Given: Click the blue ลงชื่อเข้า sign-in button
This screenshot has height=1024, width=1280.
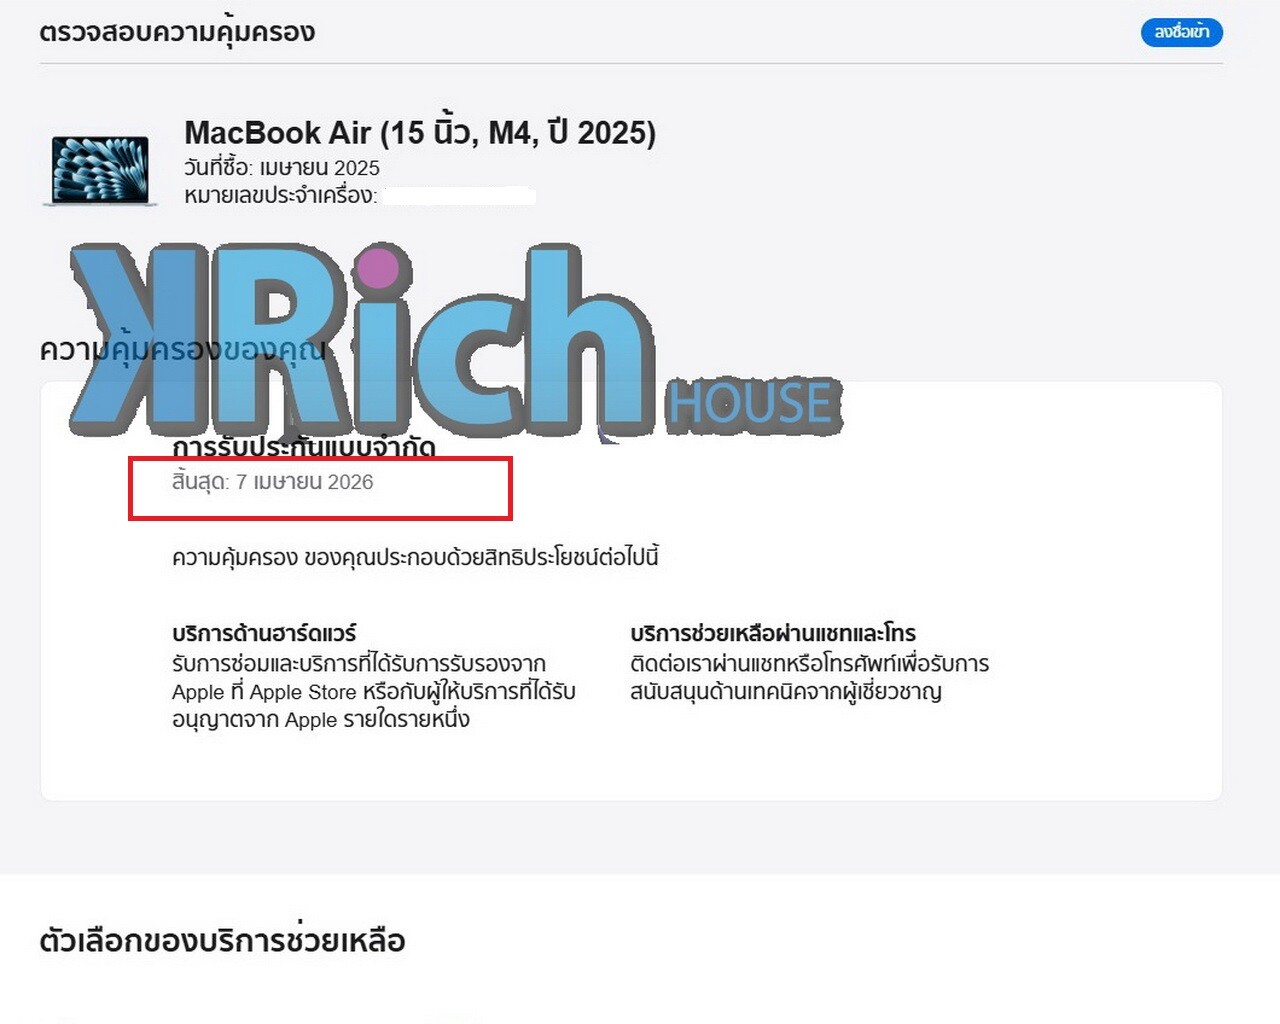Looking at the screenshot, I should [x=1181, y=32].
